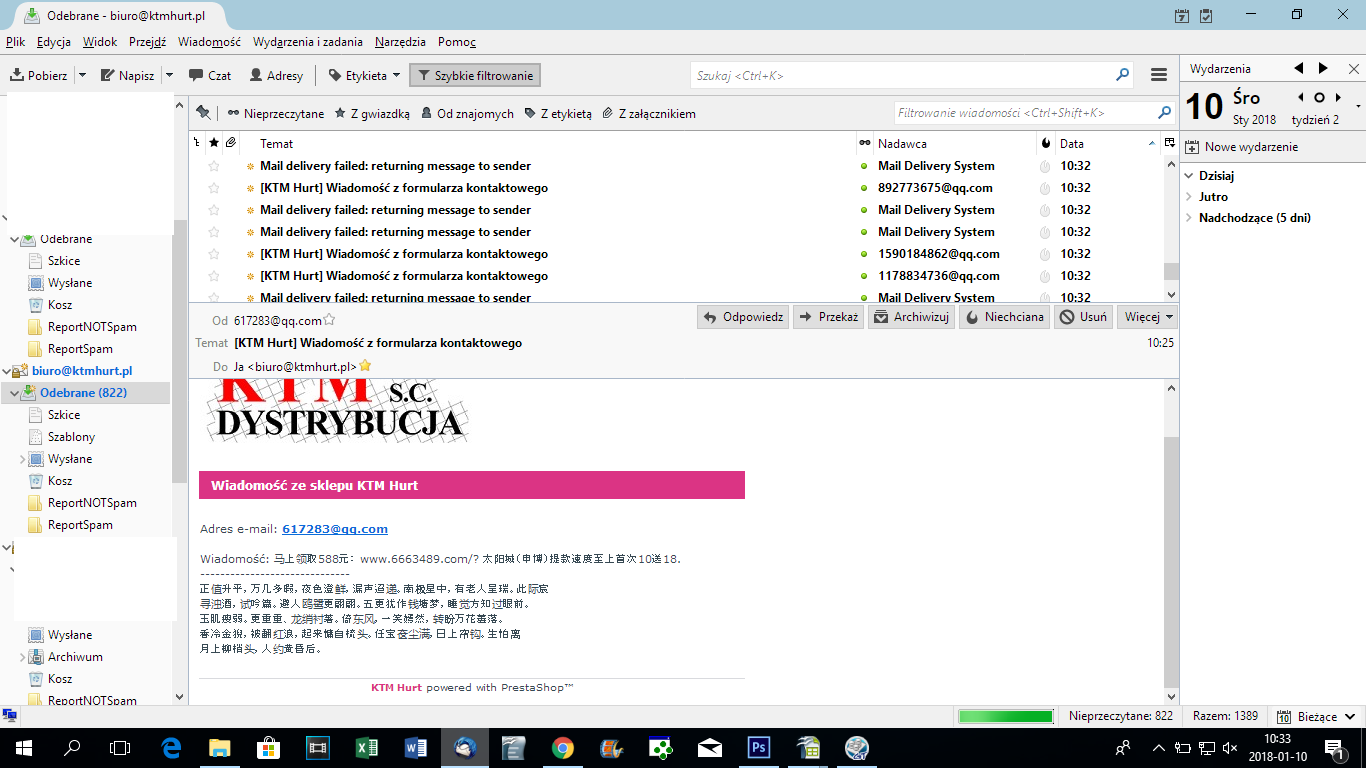Click the magnifier in the Szukaj search box
Viewport: 1366px width, 768px height.
click(x=1123, y=75)
